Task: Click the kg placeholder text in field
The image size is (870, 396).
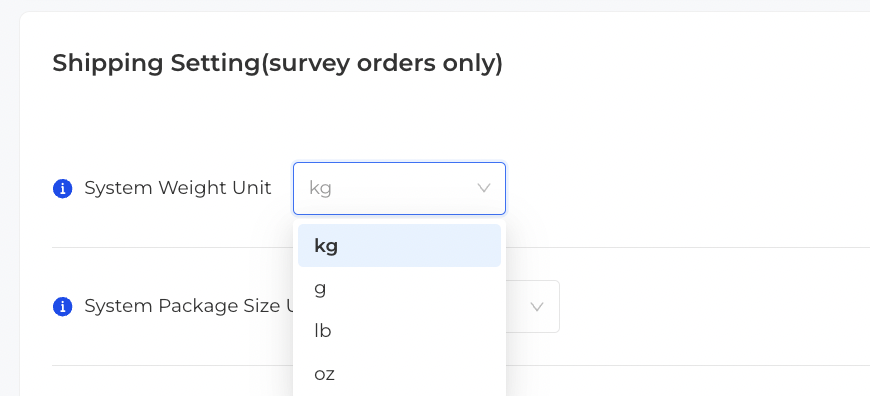Action: click(320, 188)
